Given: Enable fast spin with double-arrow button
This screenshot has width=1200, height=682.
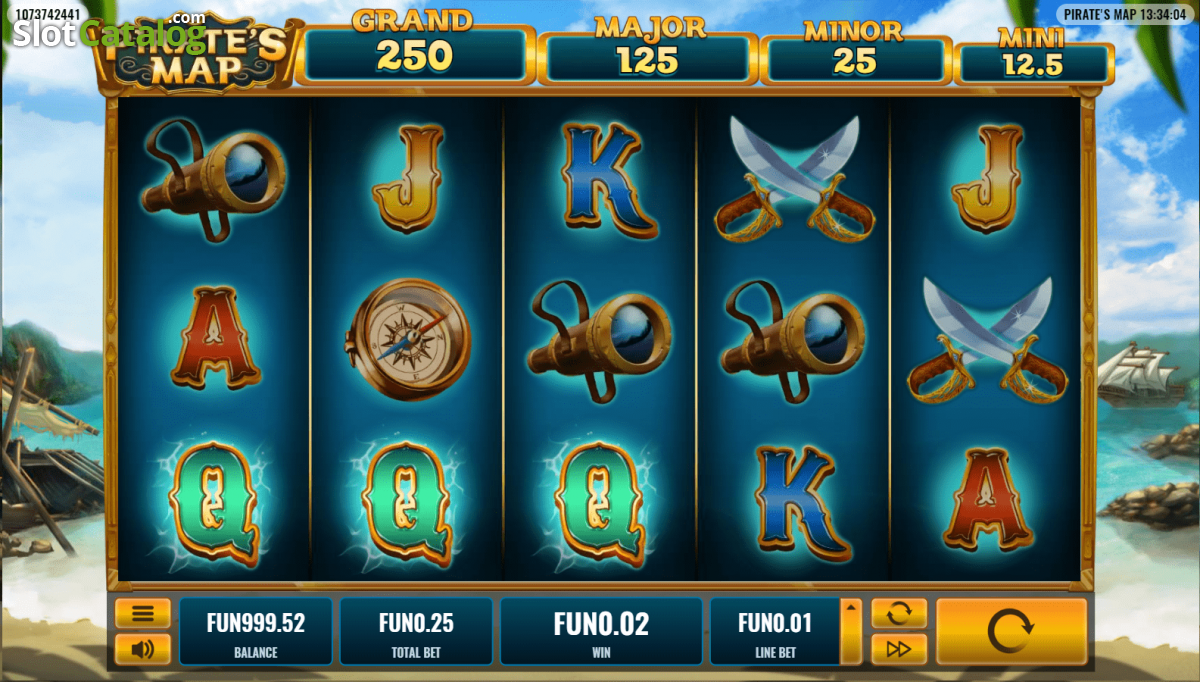Looking at the screenshot, I should (899, 649).
